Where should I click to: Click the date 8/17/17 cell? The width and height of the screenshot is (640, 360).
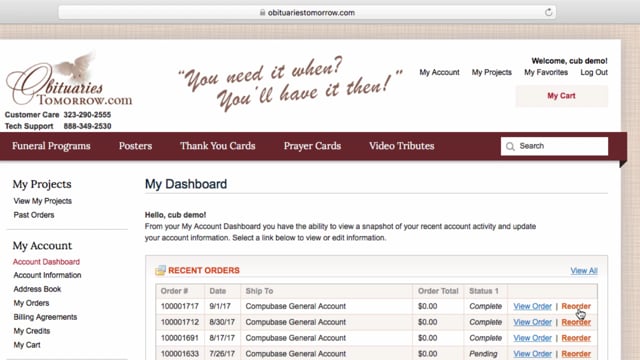[x=222, y=338]
